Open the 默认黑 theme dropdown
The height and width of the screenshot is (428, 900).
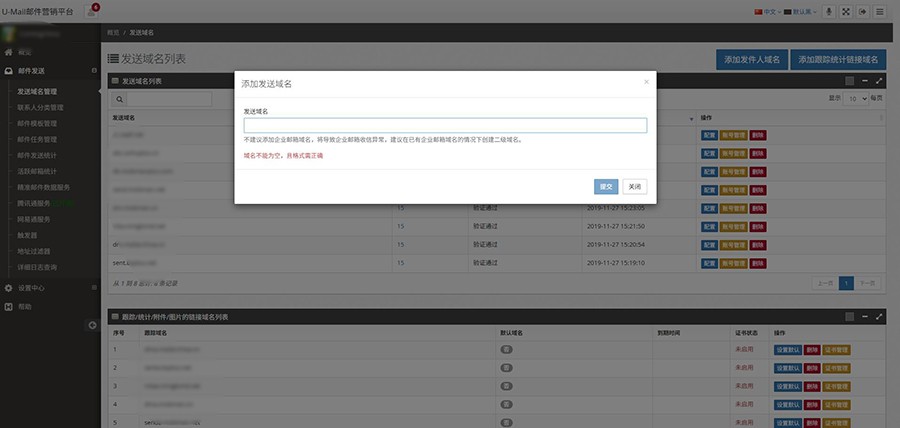click(800, 11)
